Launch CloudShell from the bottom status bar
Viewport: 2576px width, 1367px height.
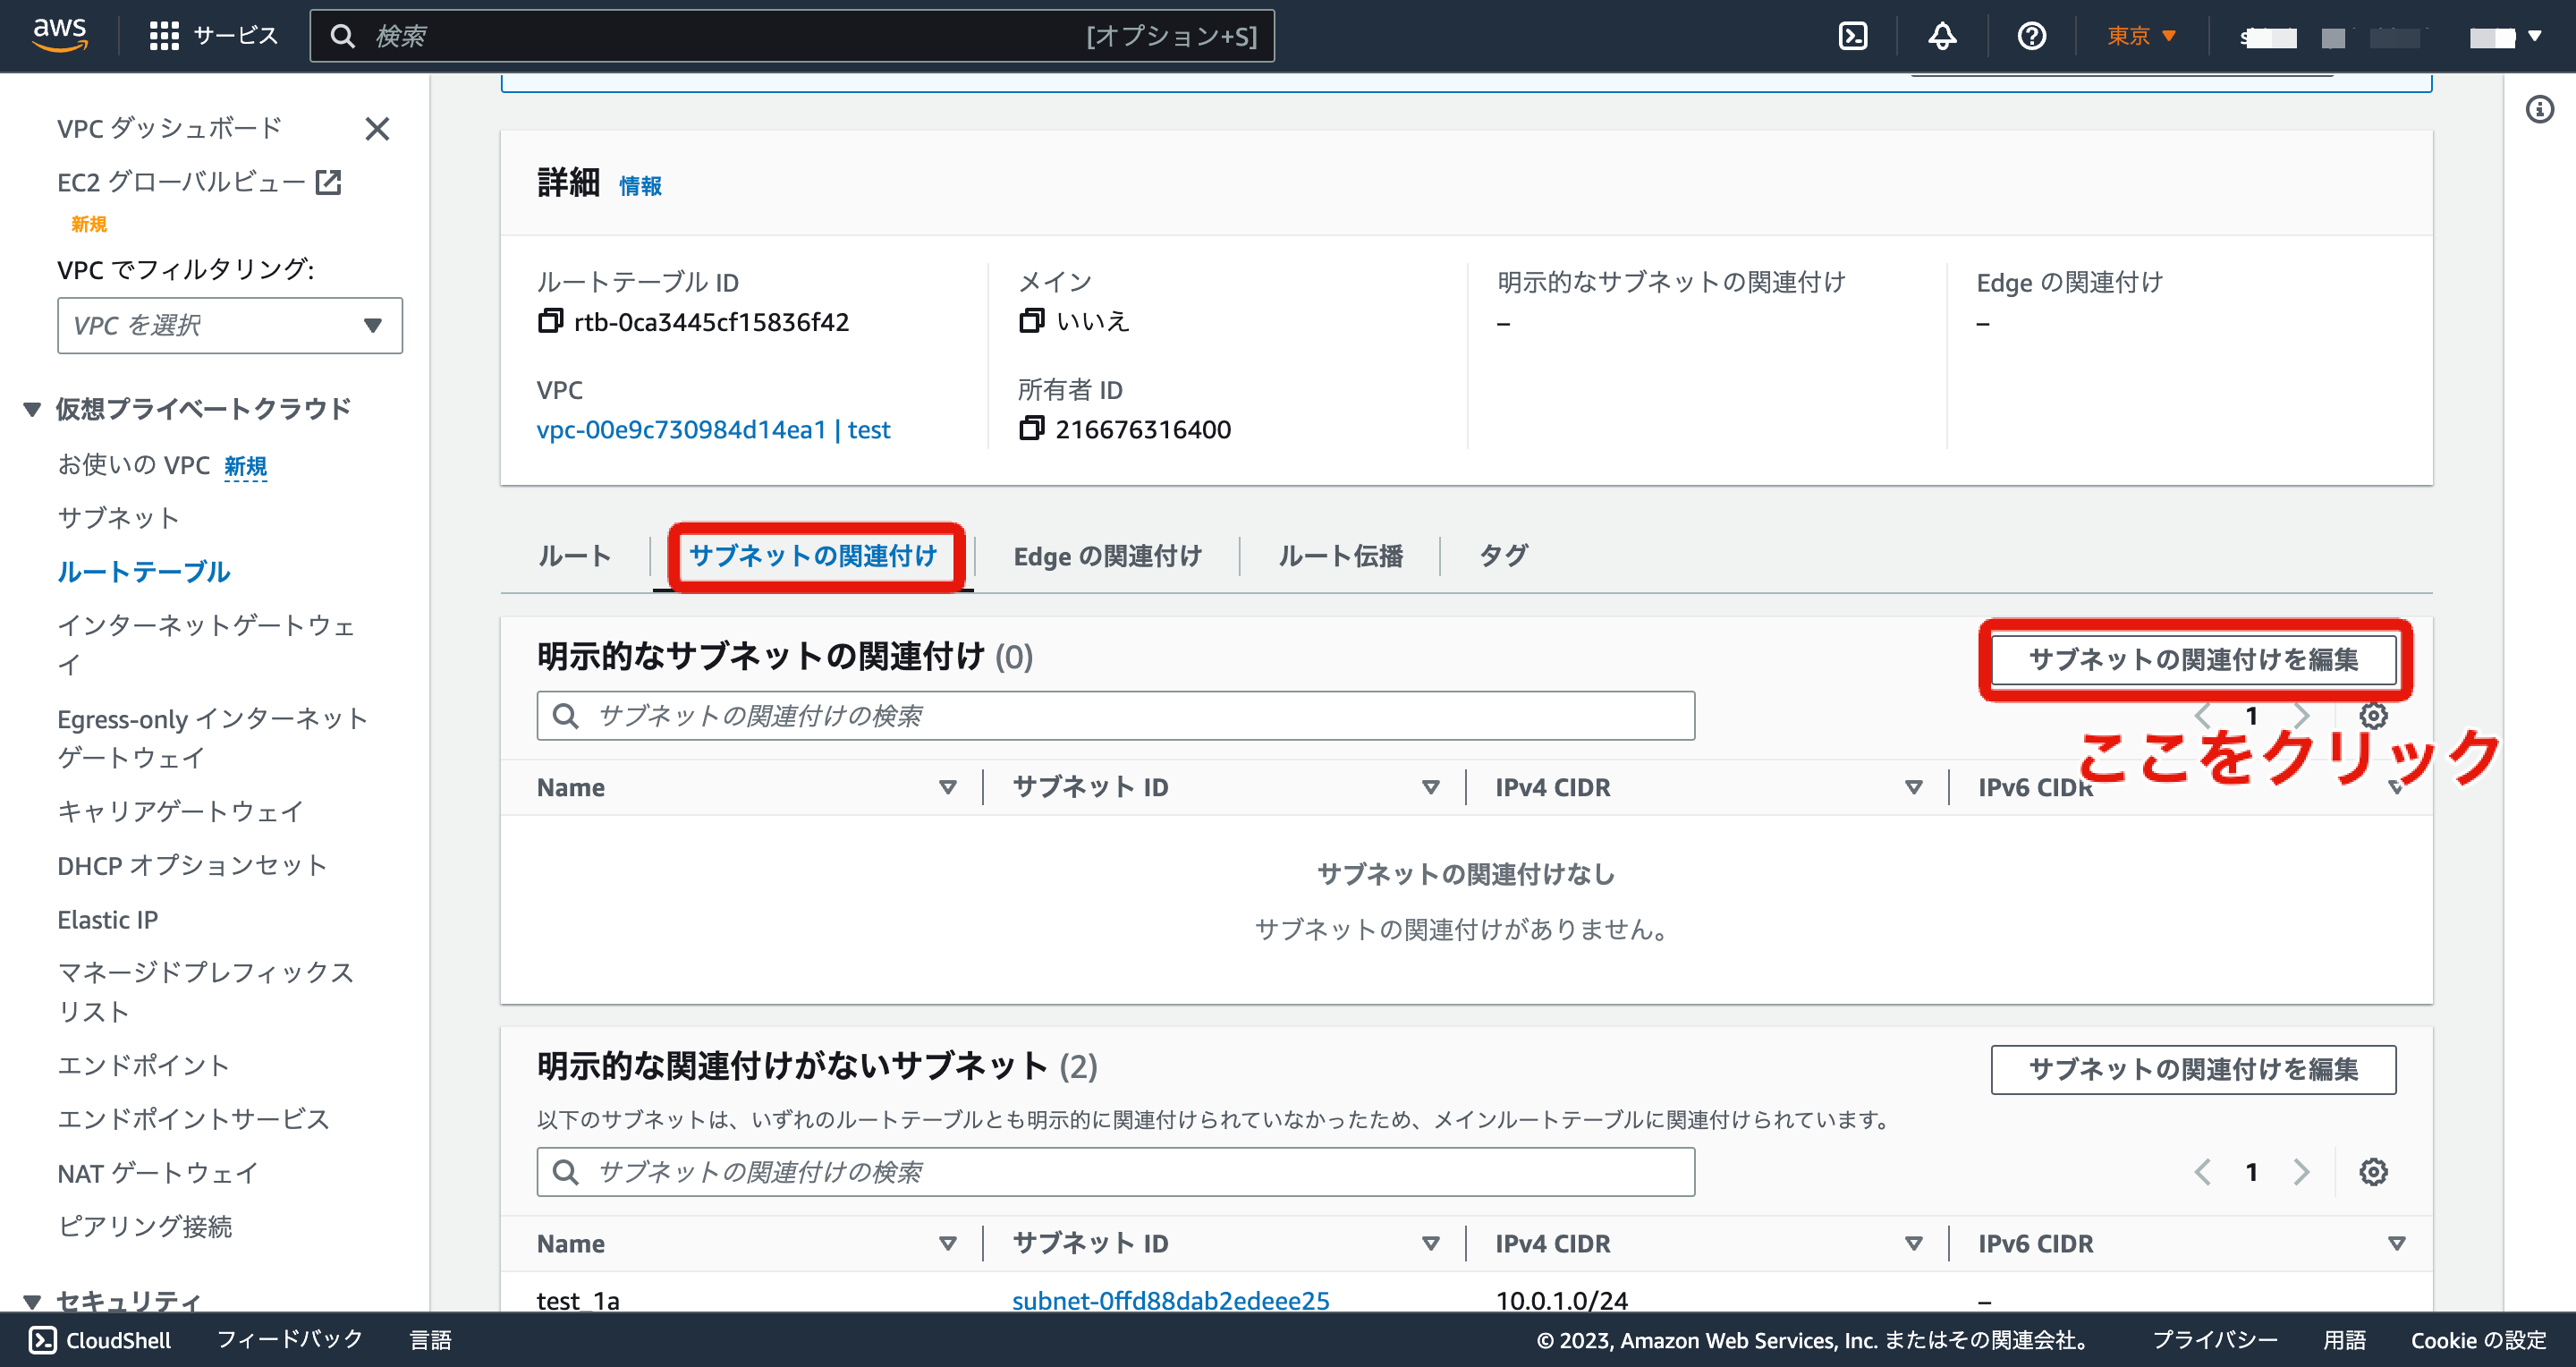[x=103, y=1340]
